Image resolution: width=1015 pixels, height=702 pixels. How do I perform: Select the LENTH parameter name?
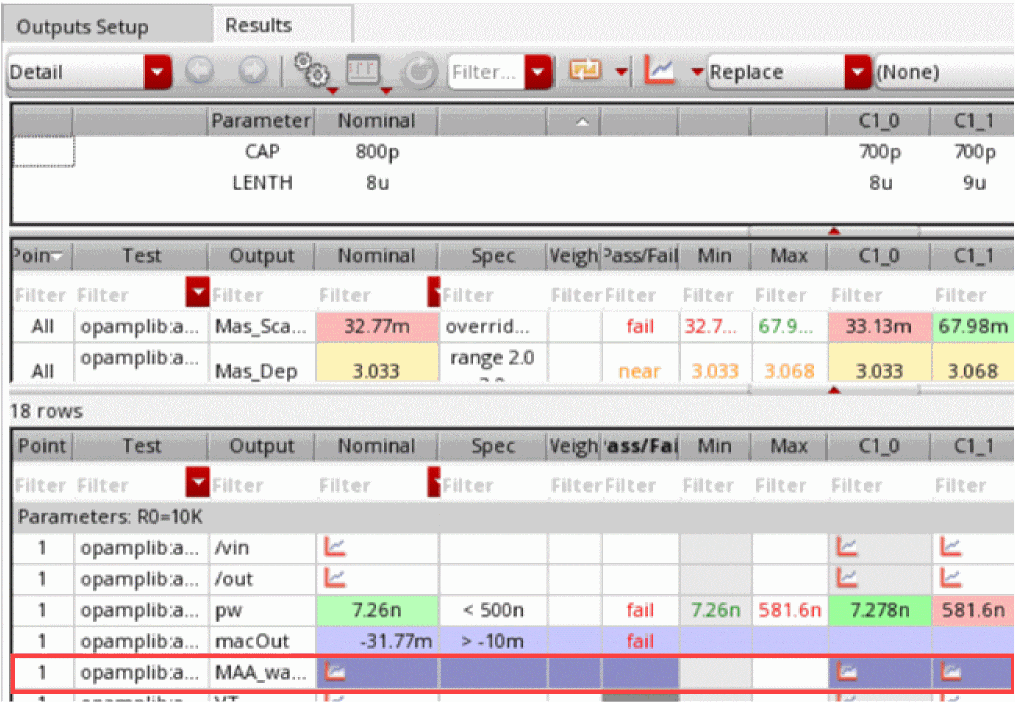point(262,183)
